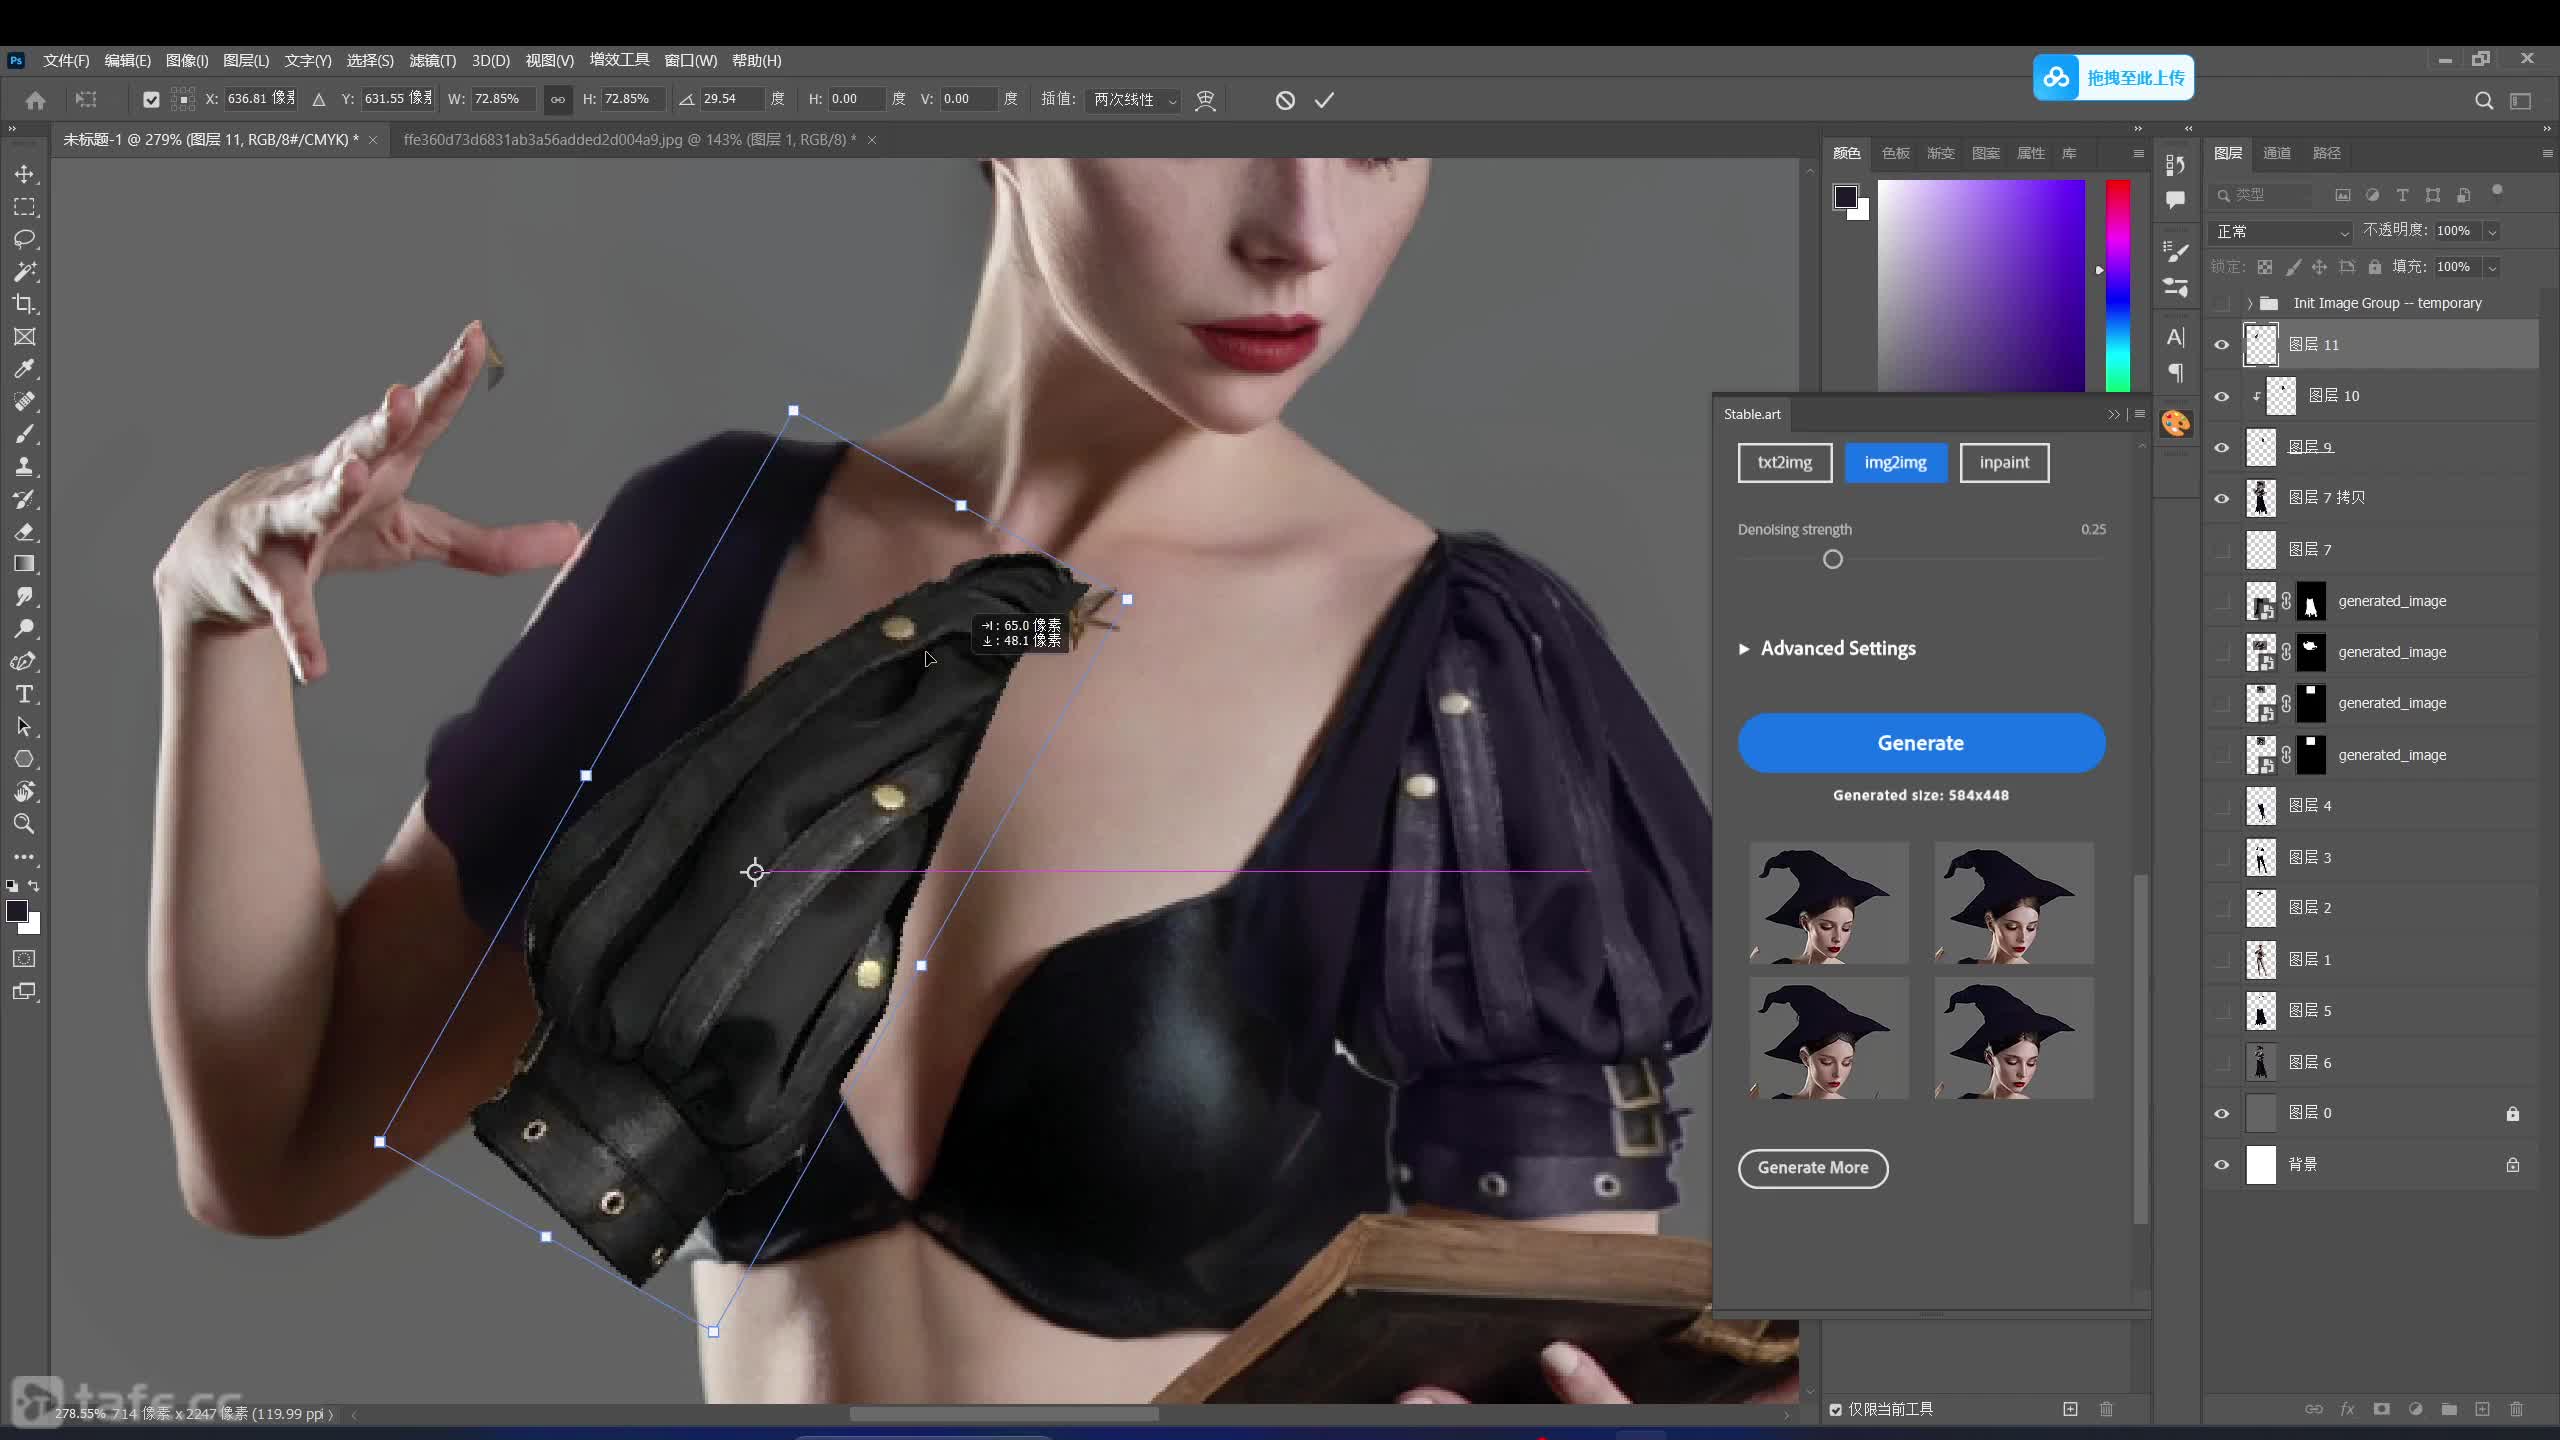Hide the 背景 layer
The width and height of the screenshot is (2560, 1440).
click(x=2222, y=1164)
